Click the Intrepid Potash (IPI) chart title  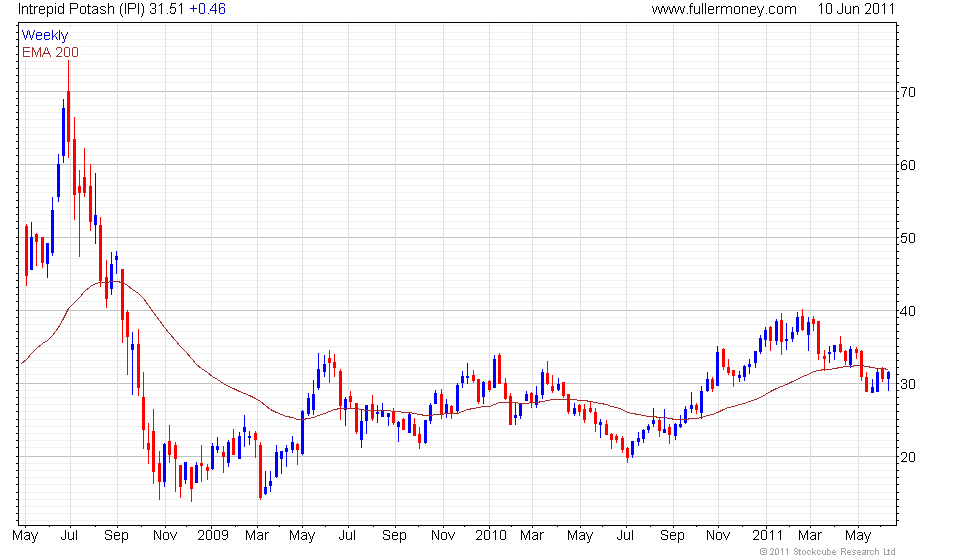81,9
